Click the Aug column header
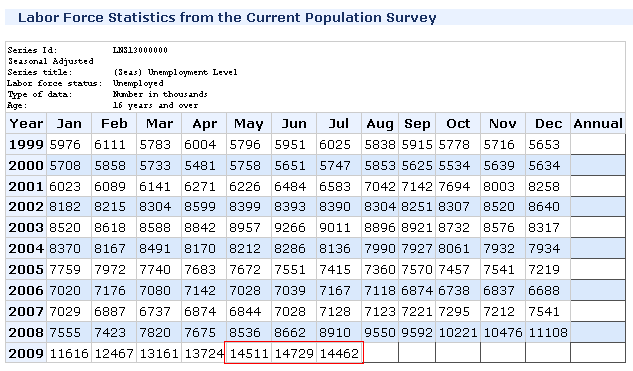The height and width of the screenshot is (371, 633). tap(380, 124)
